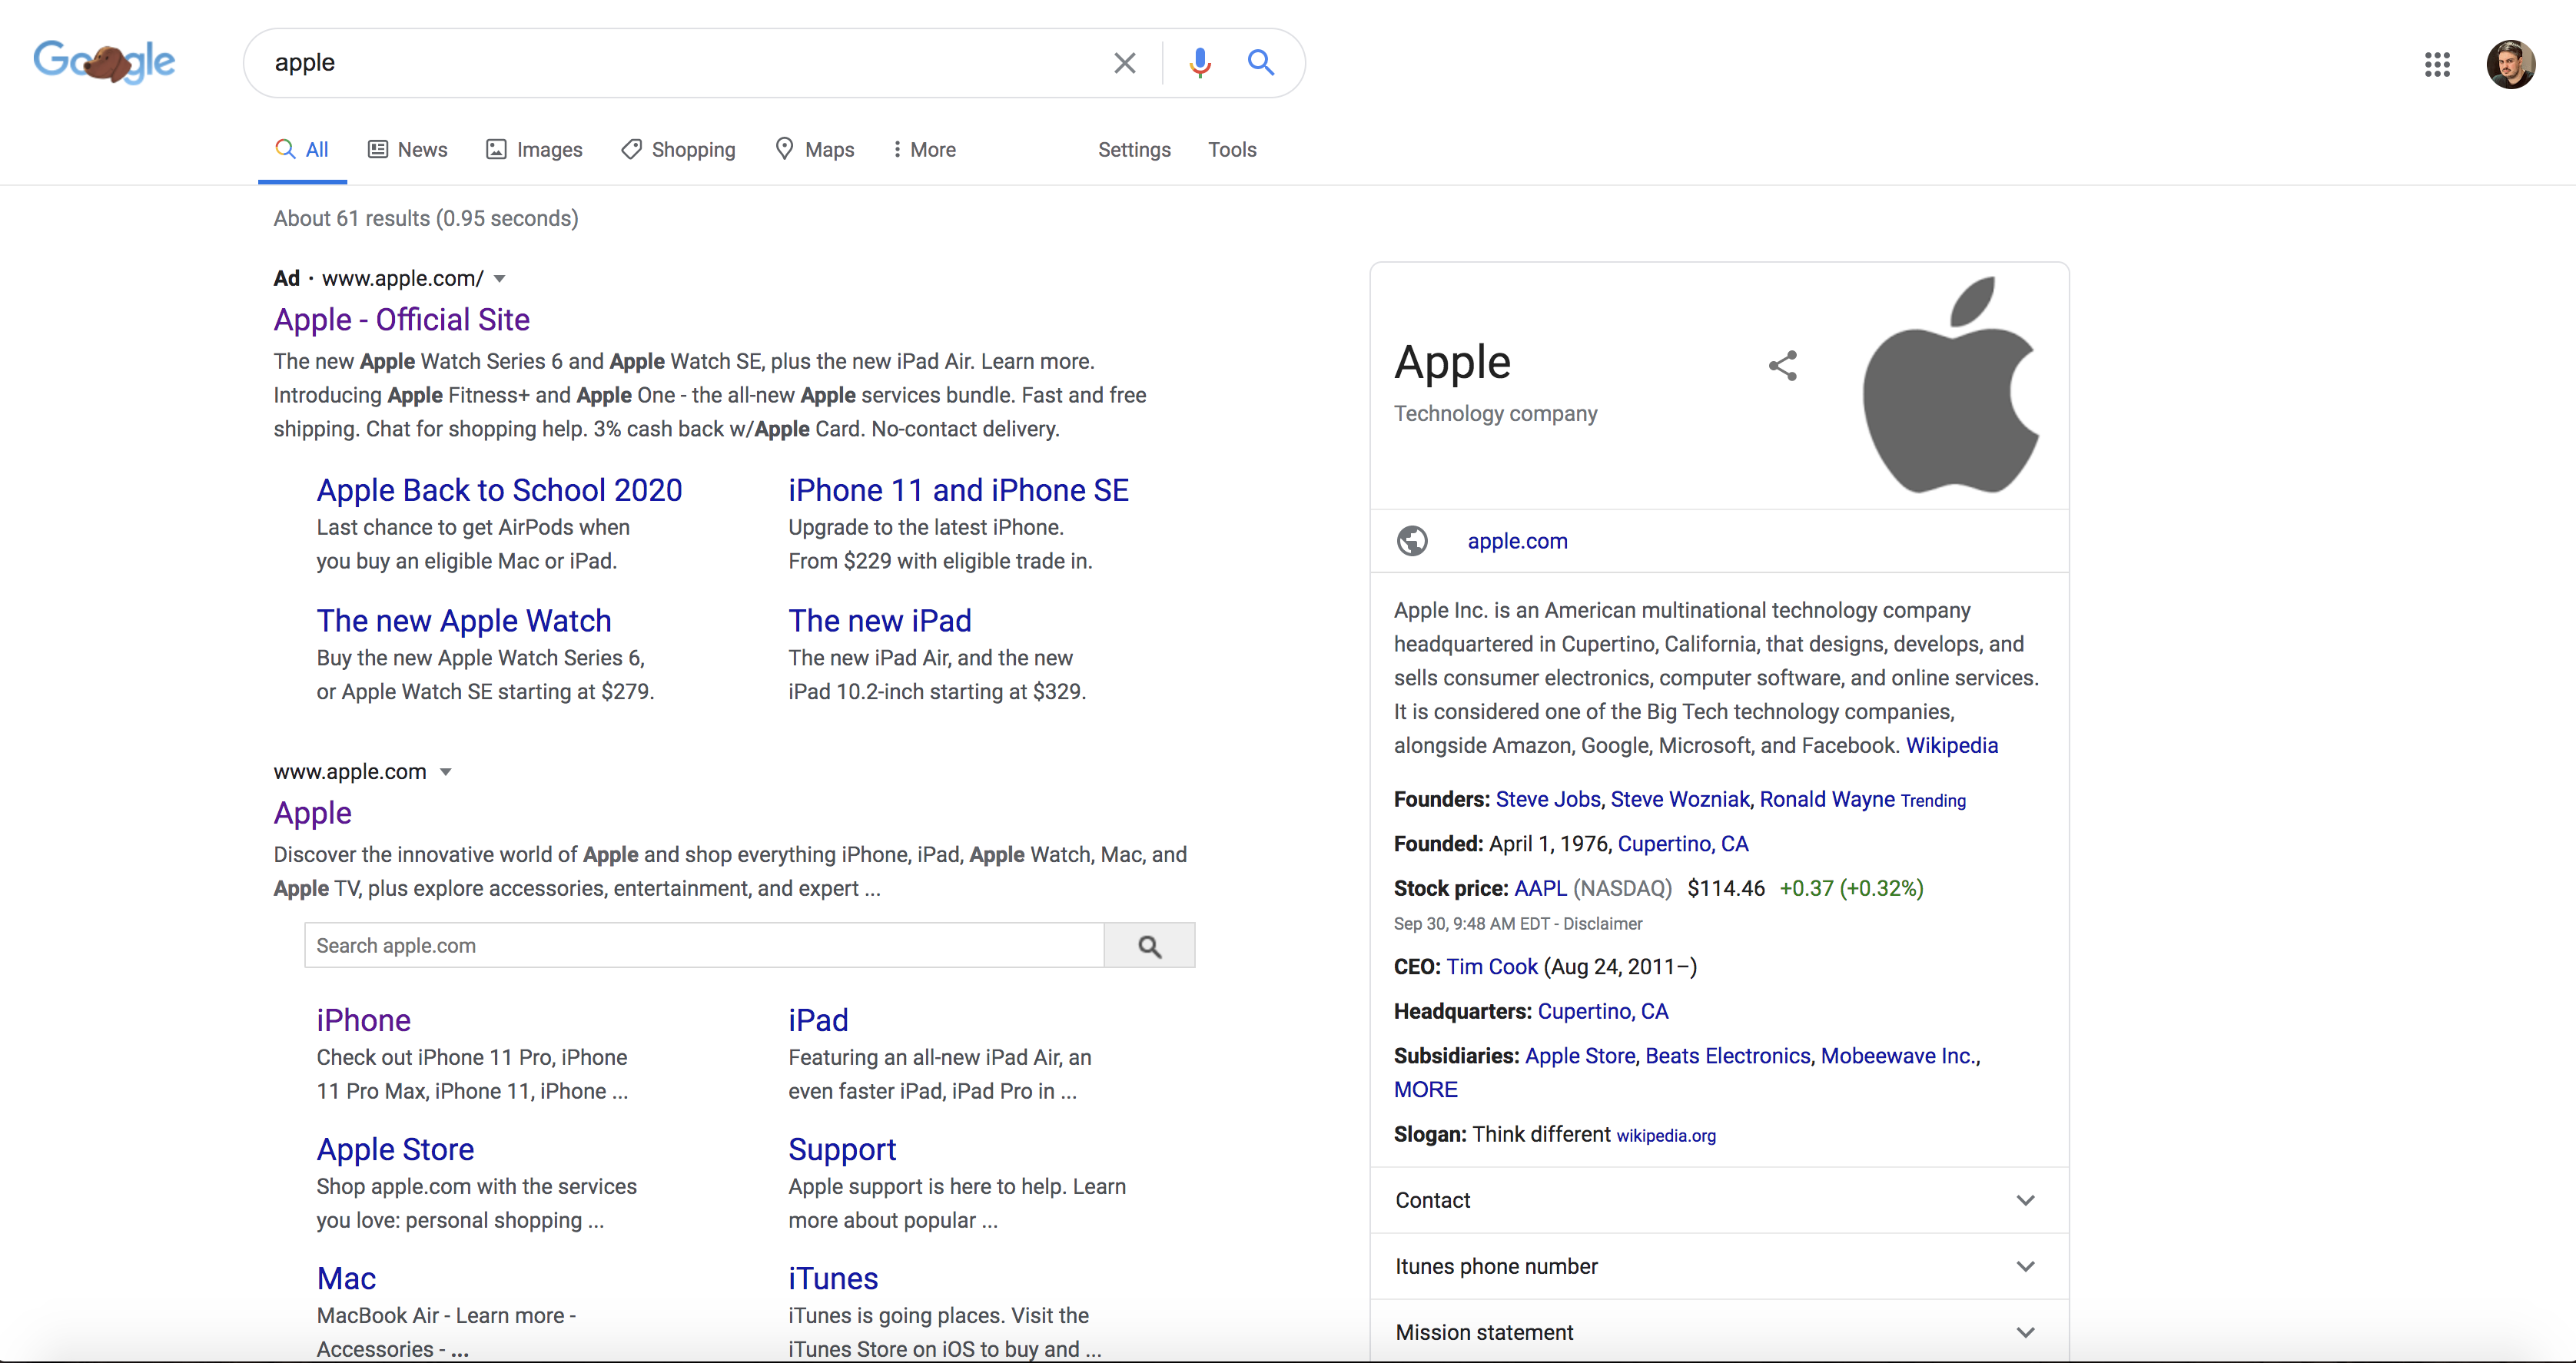Open the account profile avatar
The height and width of the screenshot is (1363, 2576).
2511,65
